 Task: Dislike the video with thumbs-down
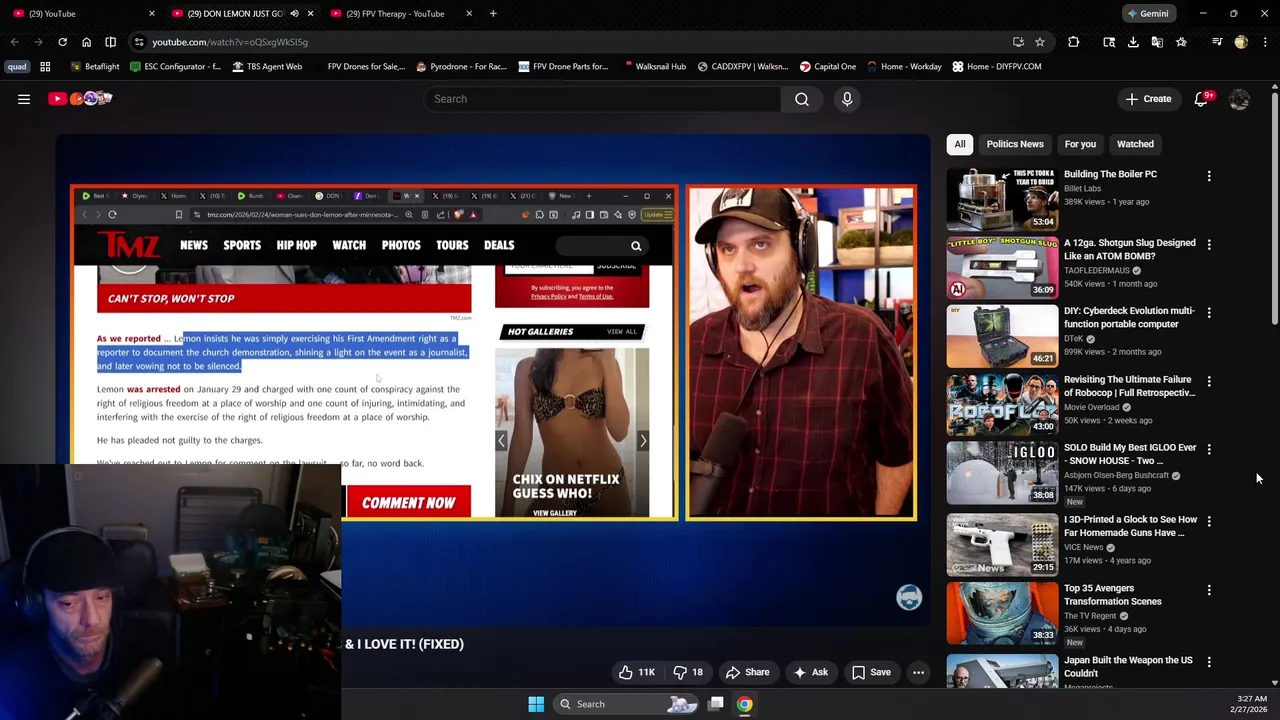point(689,672)
